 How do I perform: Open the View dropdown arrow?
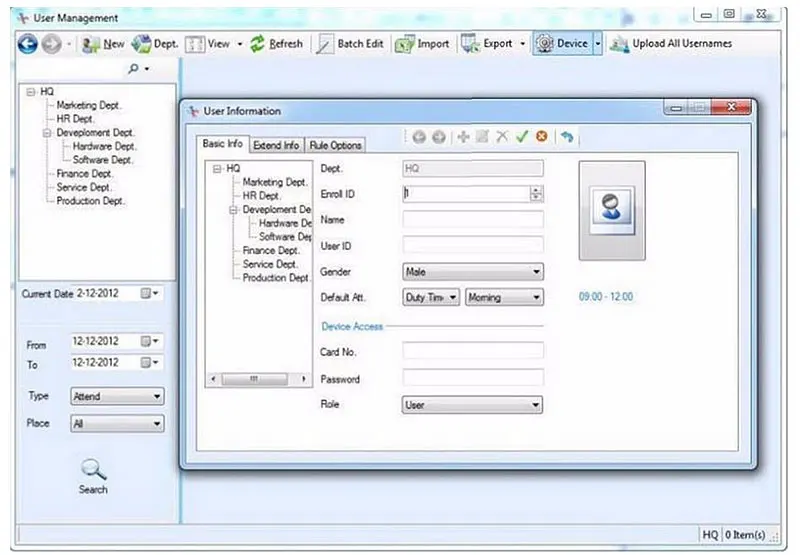[x=240, y=44]
